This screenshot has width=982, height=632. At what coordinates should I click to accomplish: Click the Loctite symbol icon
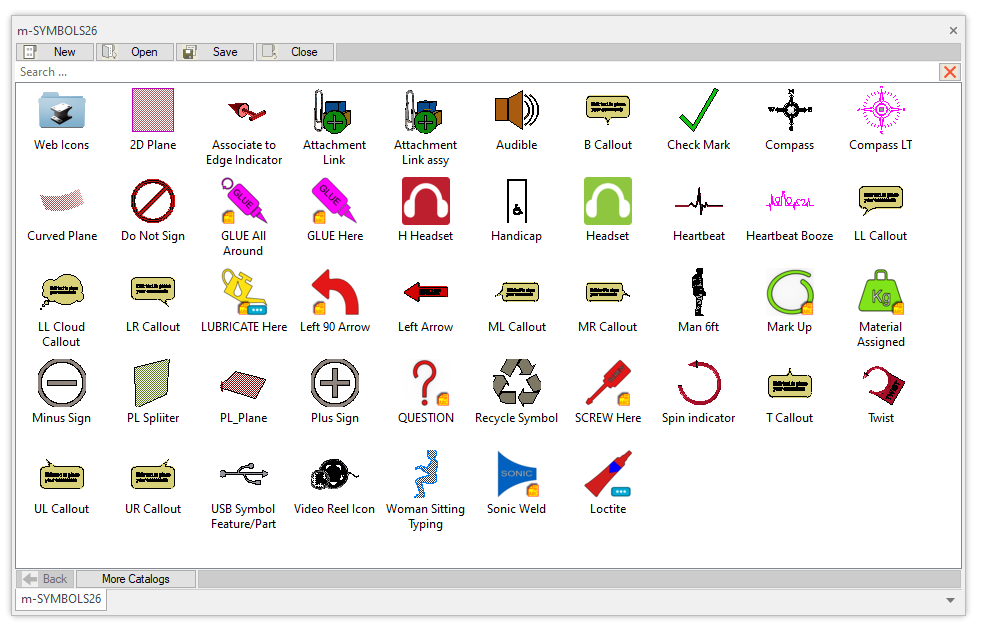(x=607, y=474)
